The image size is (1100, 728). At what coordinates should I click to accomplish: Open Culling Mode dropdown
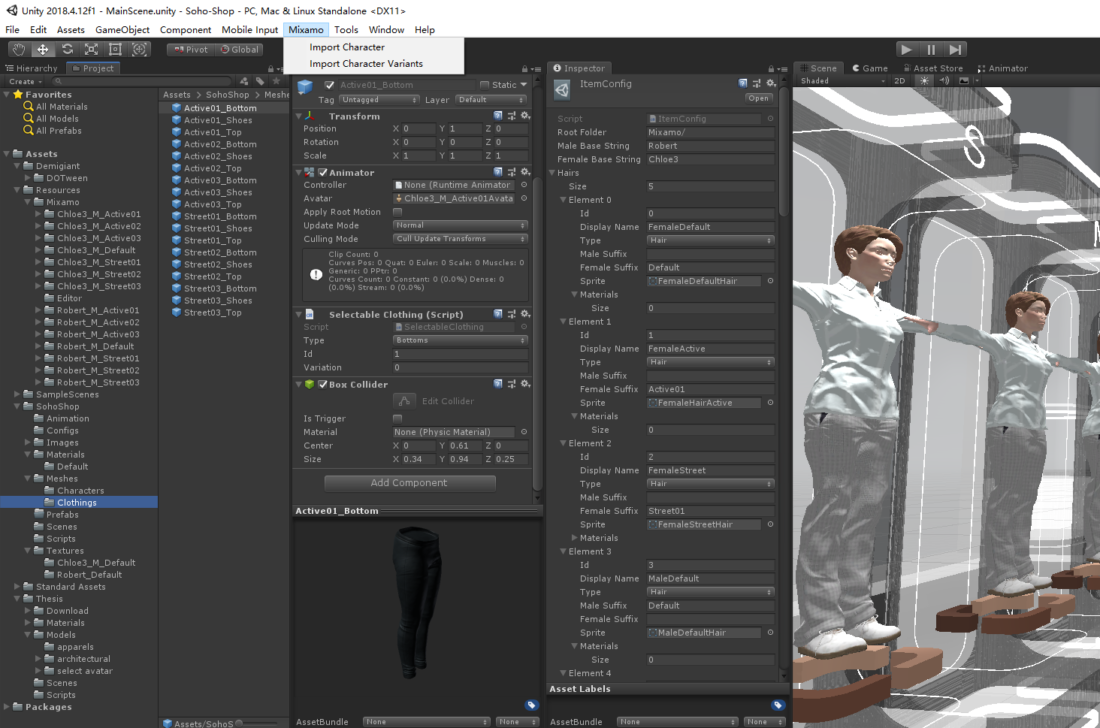(x=460, y=238)
